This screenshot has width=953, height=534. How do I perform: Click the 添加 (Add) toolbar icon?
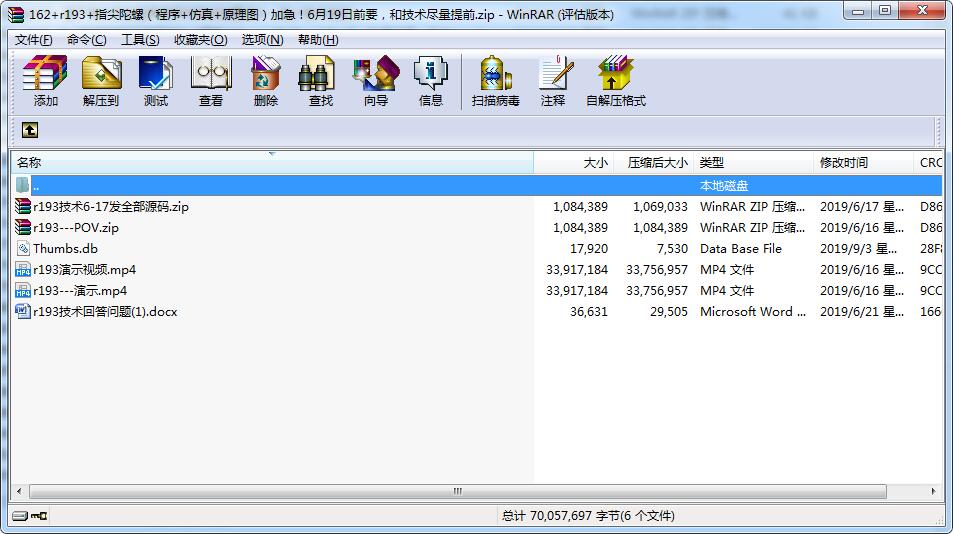[45, 81]
